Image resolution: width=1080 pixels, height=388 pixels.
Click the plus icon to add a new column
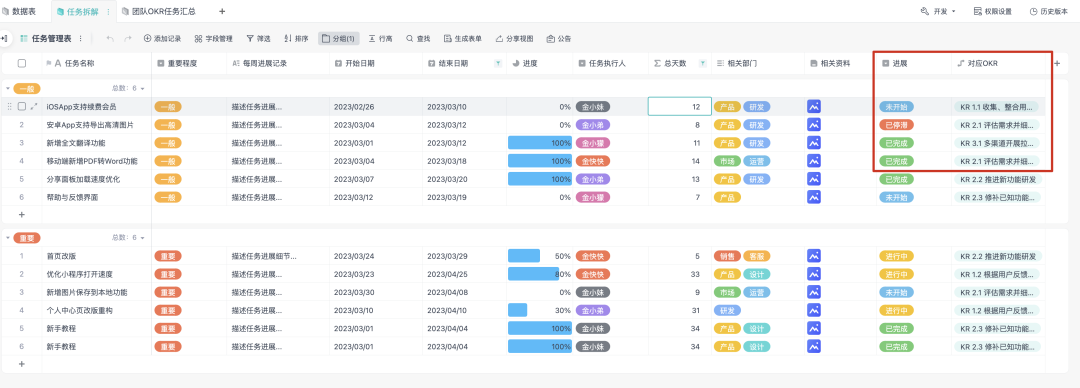coord(1057,63)
